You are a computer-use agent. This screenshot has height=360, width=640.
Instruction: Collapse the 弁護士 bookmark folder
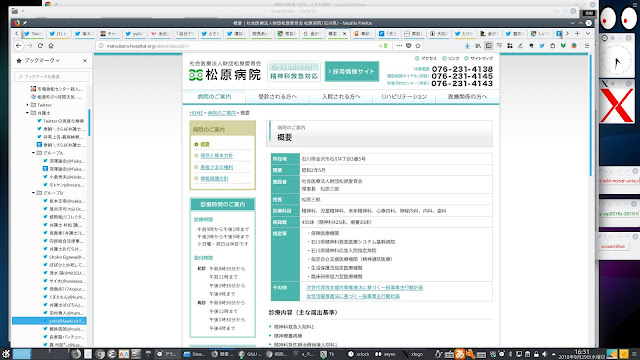click(x=28, y=113)
